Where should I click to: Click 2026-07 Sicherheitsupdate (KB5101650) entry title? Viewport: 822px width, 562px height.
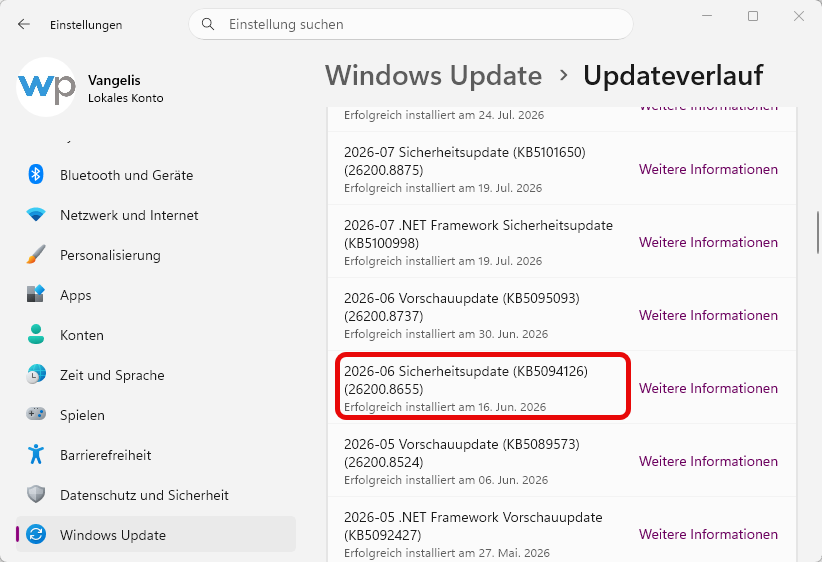pos(464,161)
